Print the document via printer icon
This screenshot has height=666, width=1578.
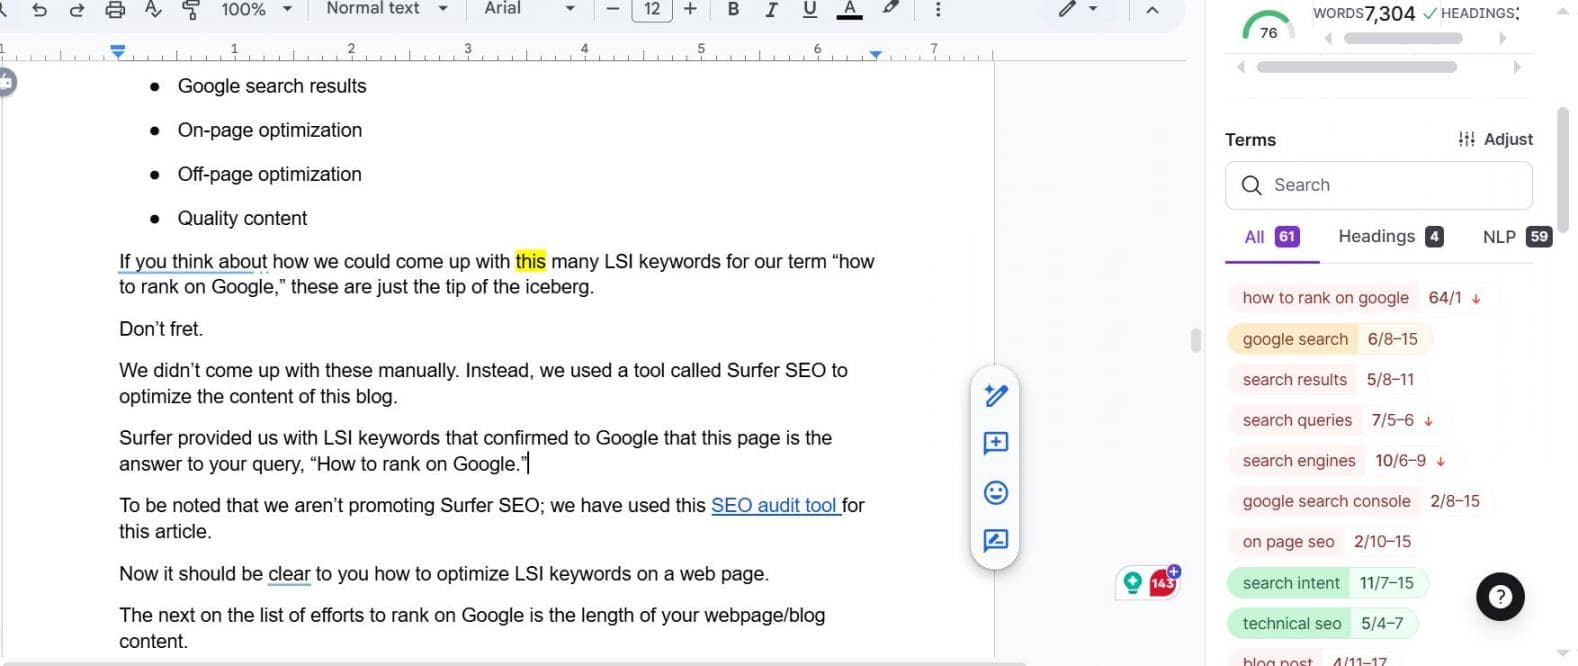[115, 10]
